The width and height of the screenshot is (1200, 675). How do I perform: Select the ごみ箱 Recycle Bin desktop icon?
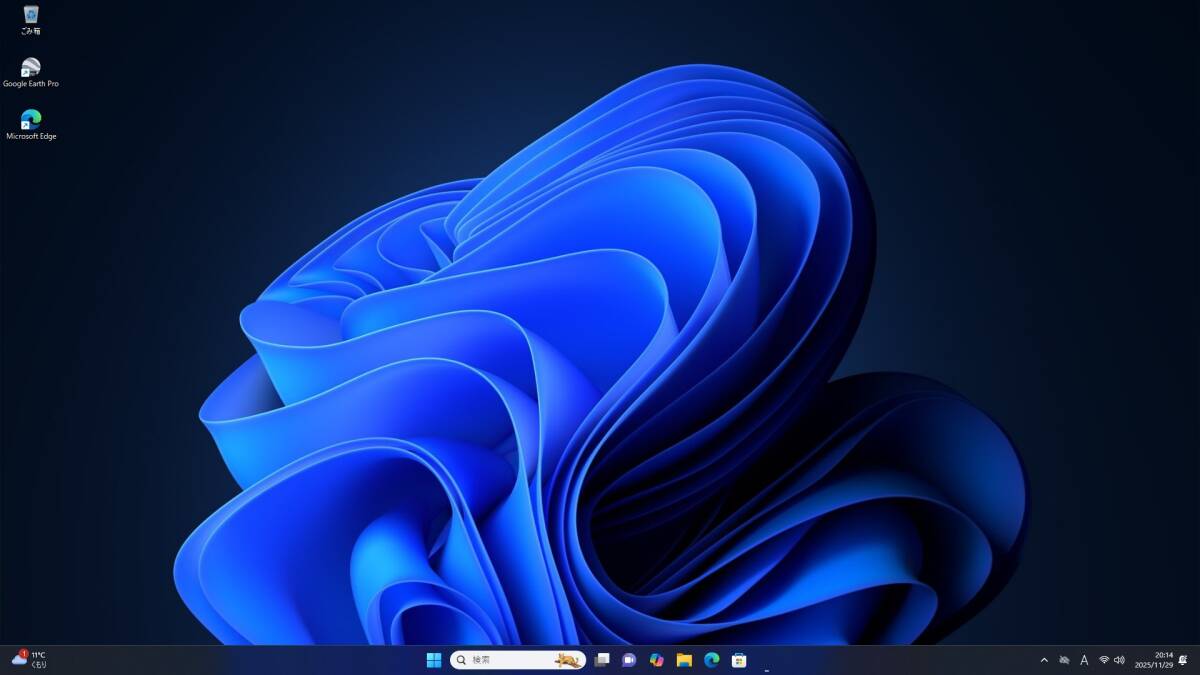[31, 17]
